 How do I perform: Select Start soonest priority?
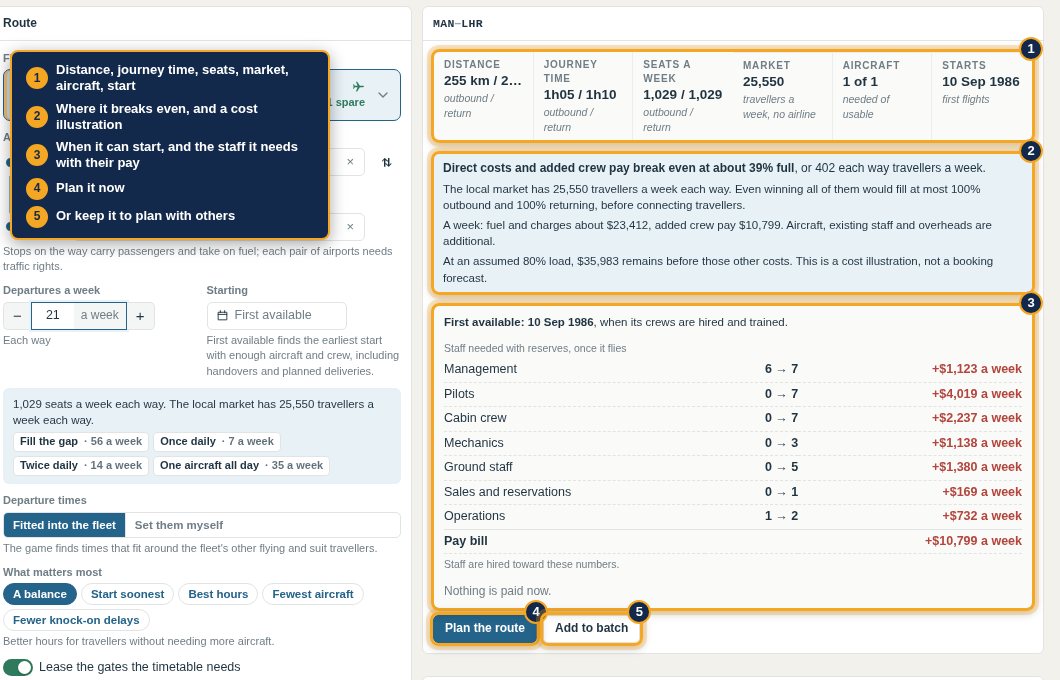[x=127, y=594]
